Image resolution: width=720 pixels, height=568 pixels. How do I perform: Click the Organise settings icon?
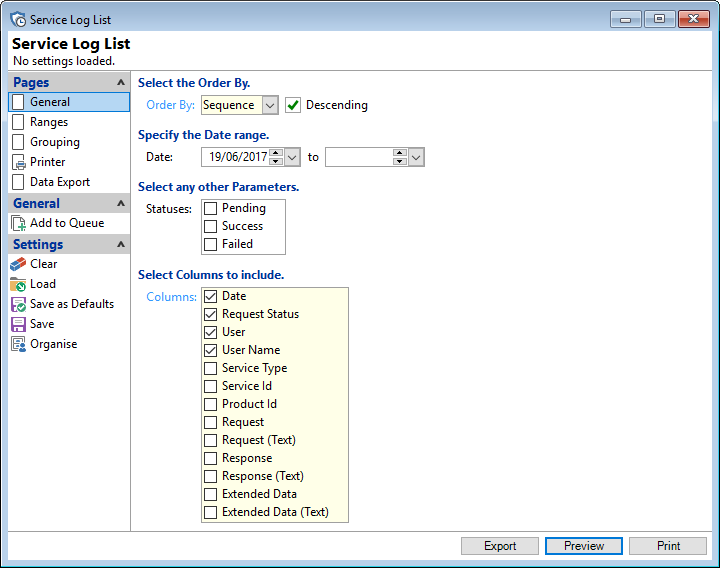click(x=18, y=344)
